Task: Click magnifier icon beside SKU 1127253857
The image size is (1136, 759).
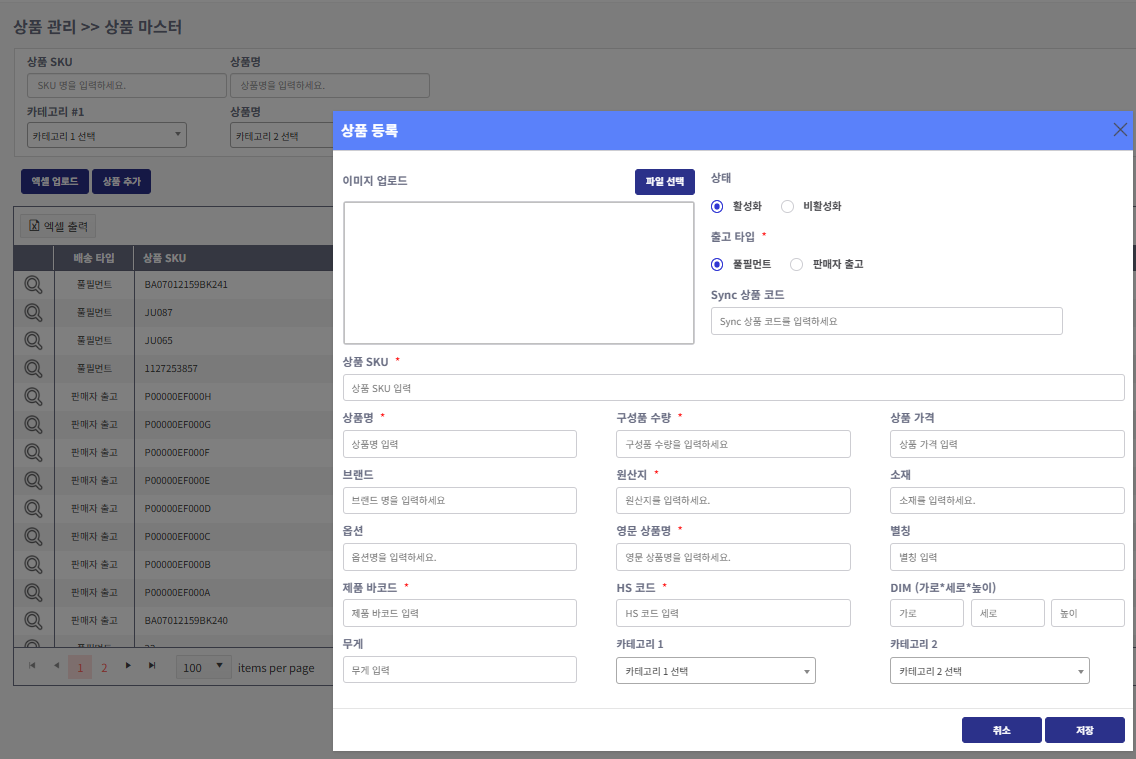Action: coord(33,369)
